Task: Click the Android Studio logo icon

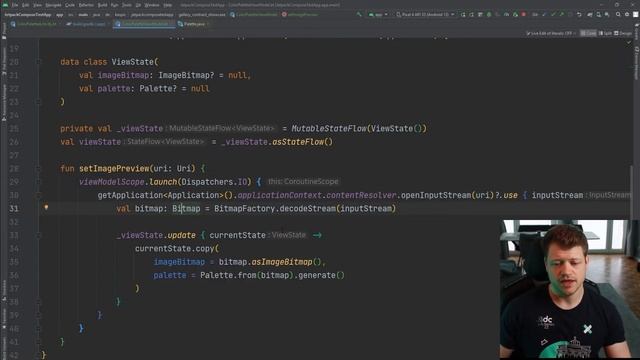Action: click(5, 5)
